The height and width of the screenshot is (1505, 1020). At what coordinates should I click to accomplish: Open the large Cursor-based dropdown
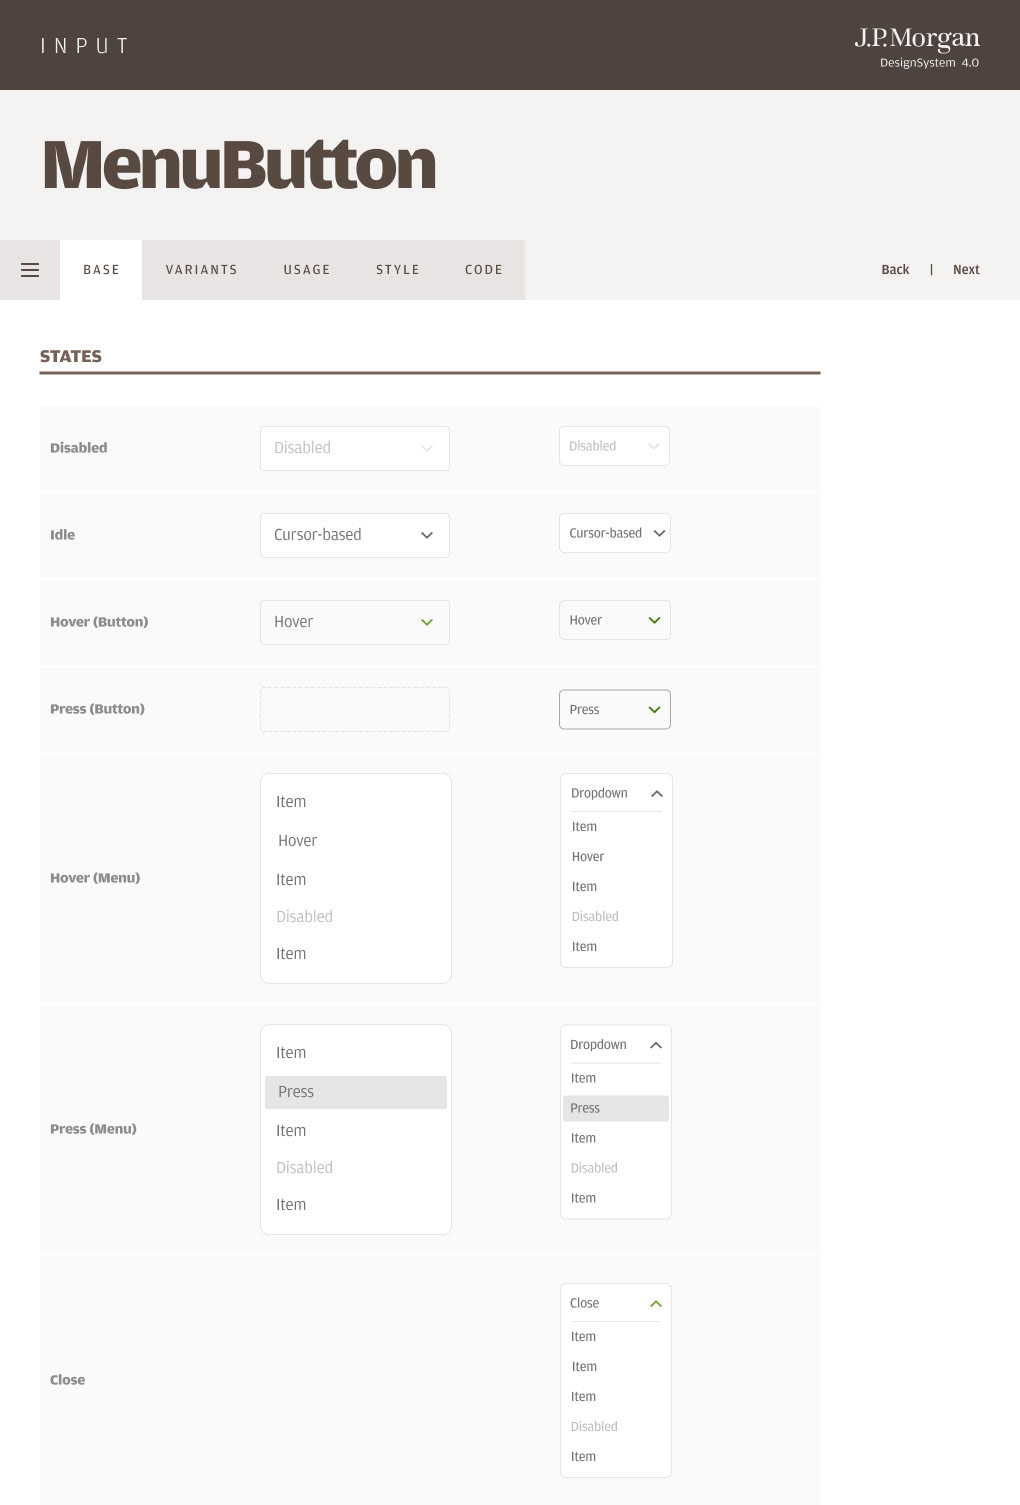click(x=354, y=535)
